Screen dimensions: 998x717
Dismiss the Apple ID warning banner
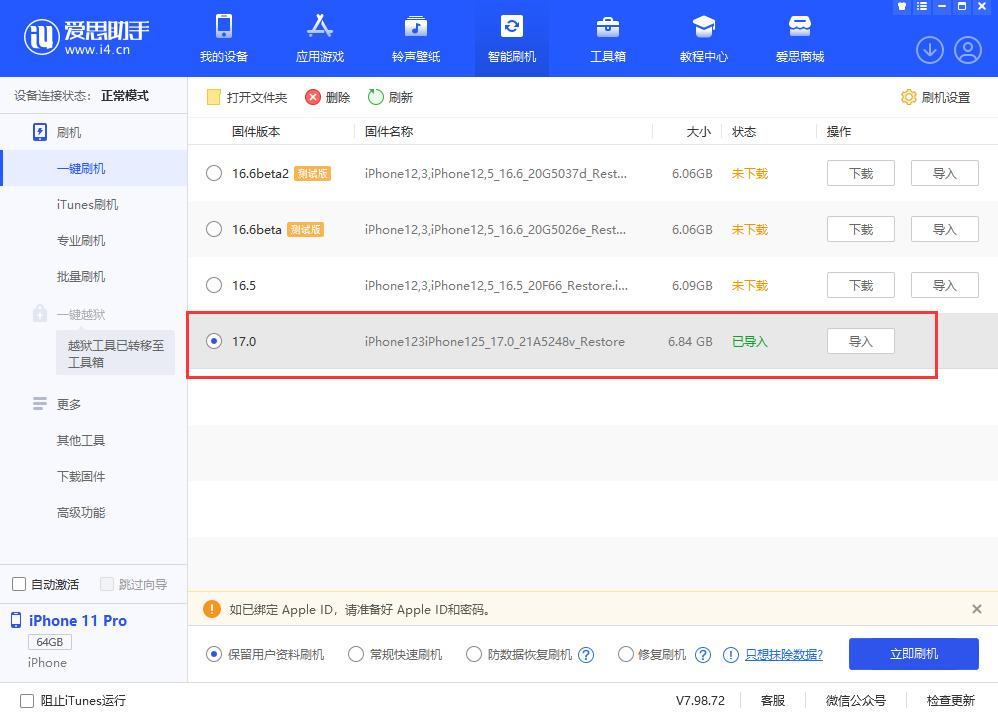pos(977,609)
